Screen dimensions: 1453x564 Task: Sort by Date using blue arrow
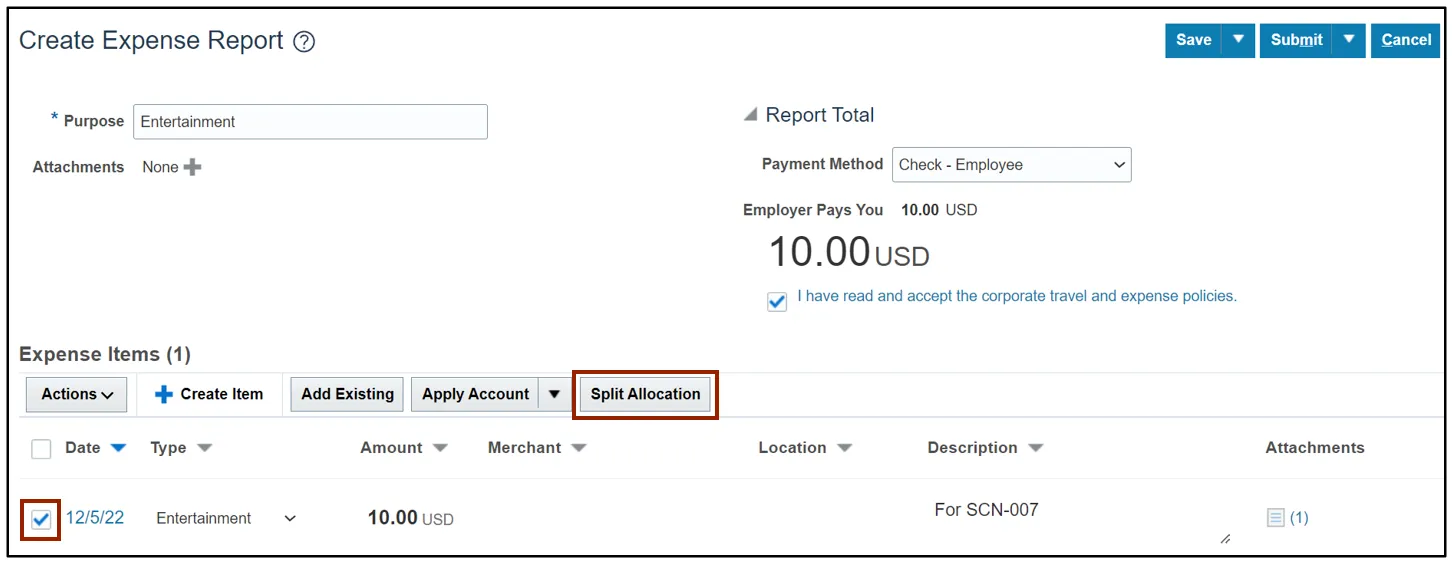pyautogui.click(x=118, y=448)
